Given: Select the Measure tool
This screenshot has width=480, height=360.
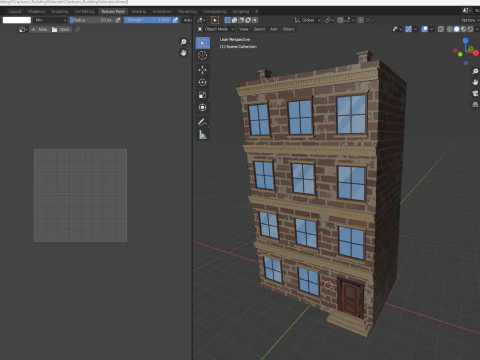Looking at the screenshot, I should pyautogui.click(x=202, y=135).
